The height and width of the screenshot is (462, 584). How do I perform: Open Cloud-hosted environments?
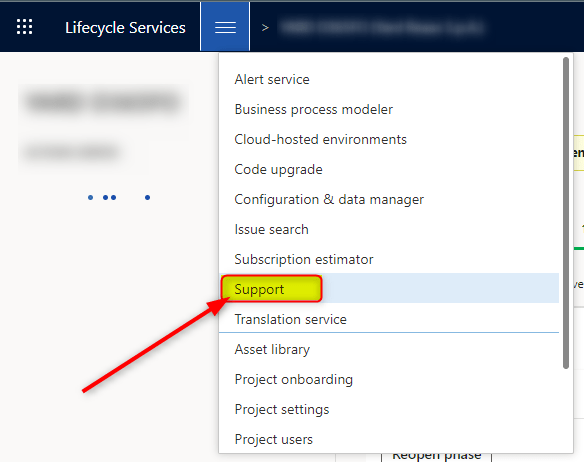389,139
